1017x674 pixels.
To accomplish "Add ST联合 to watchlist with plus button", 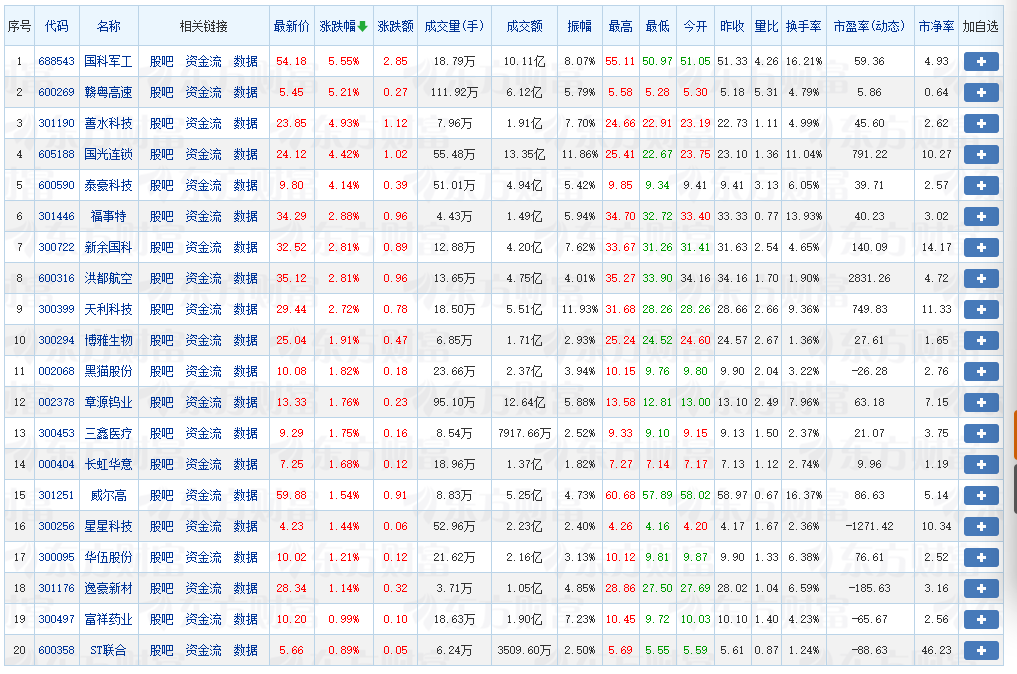I will click(x=981, y=651).
